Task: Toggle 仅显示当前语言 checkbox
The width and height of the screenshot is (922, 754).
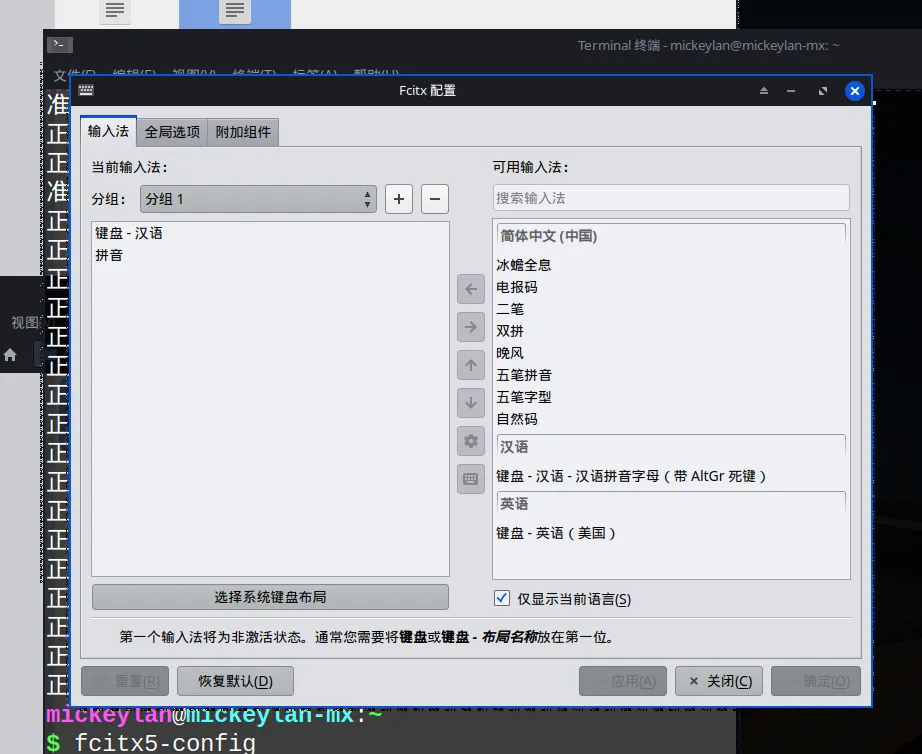Action: click(x=502, y=598)
